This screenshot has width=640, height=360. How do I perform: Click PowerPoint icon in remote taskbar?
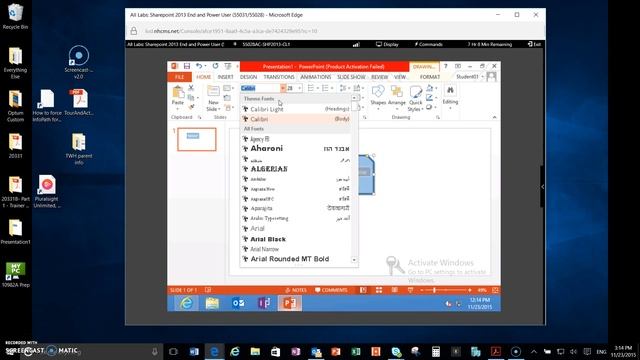[x=290, y=303]
